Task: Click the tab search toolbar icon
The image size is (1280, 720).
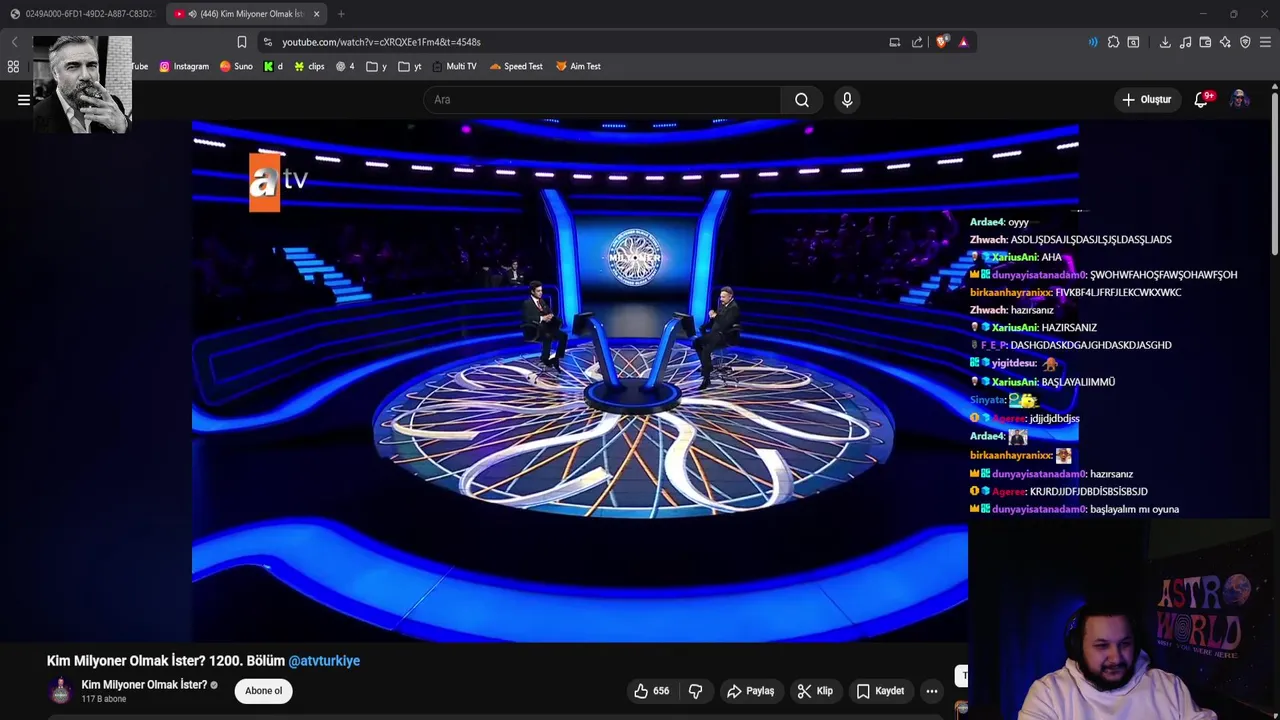Action: tap(1133, 42)
